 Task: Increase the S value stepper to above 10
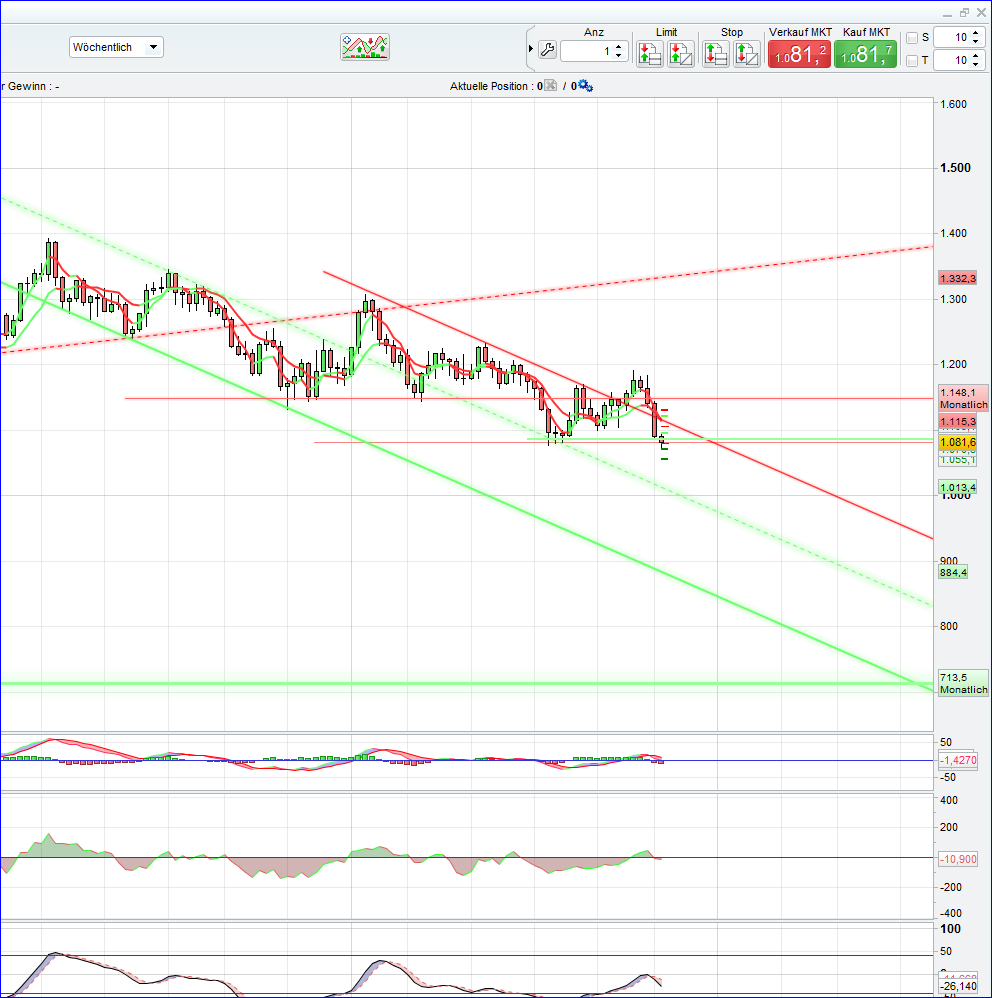pos(976,33)
